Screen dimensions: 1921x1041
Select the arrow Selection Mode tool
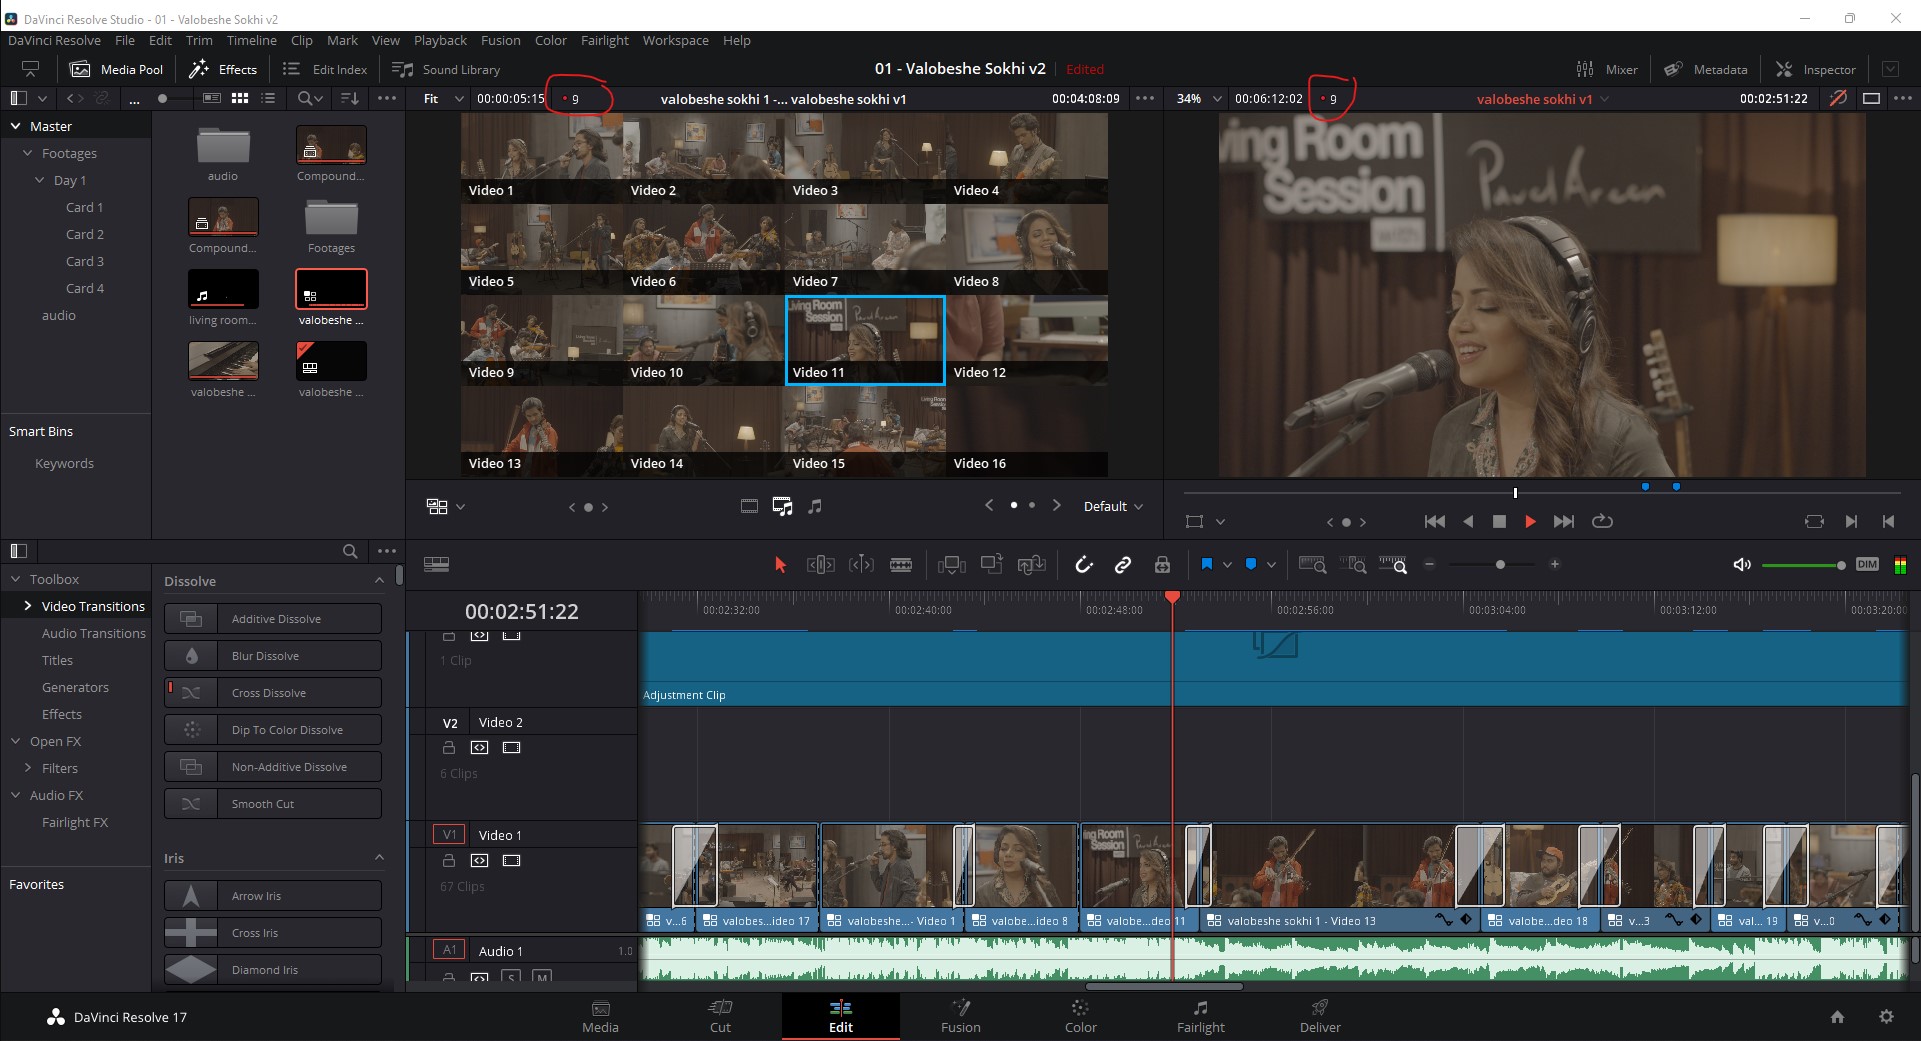(780, 565)
